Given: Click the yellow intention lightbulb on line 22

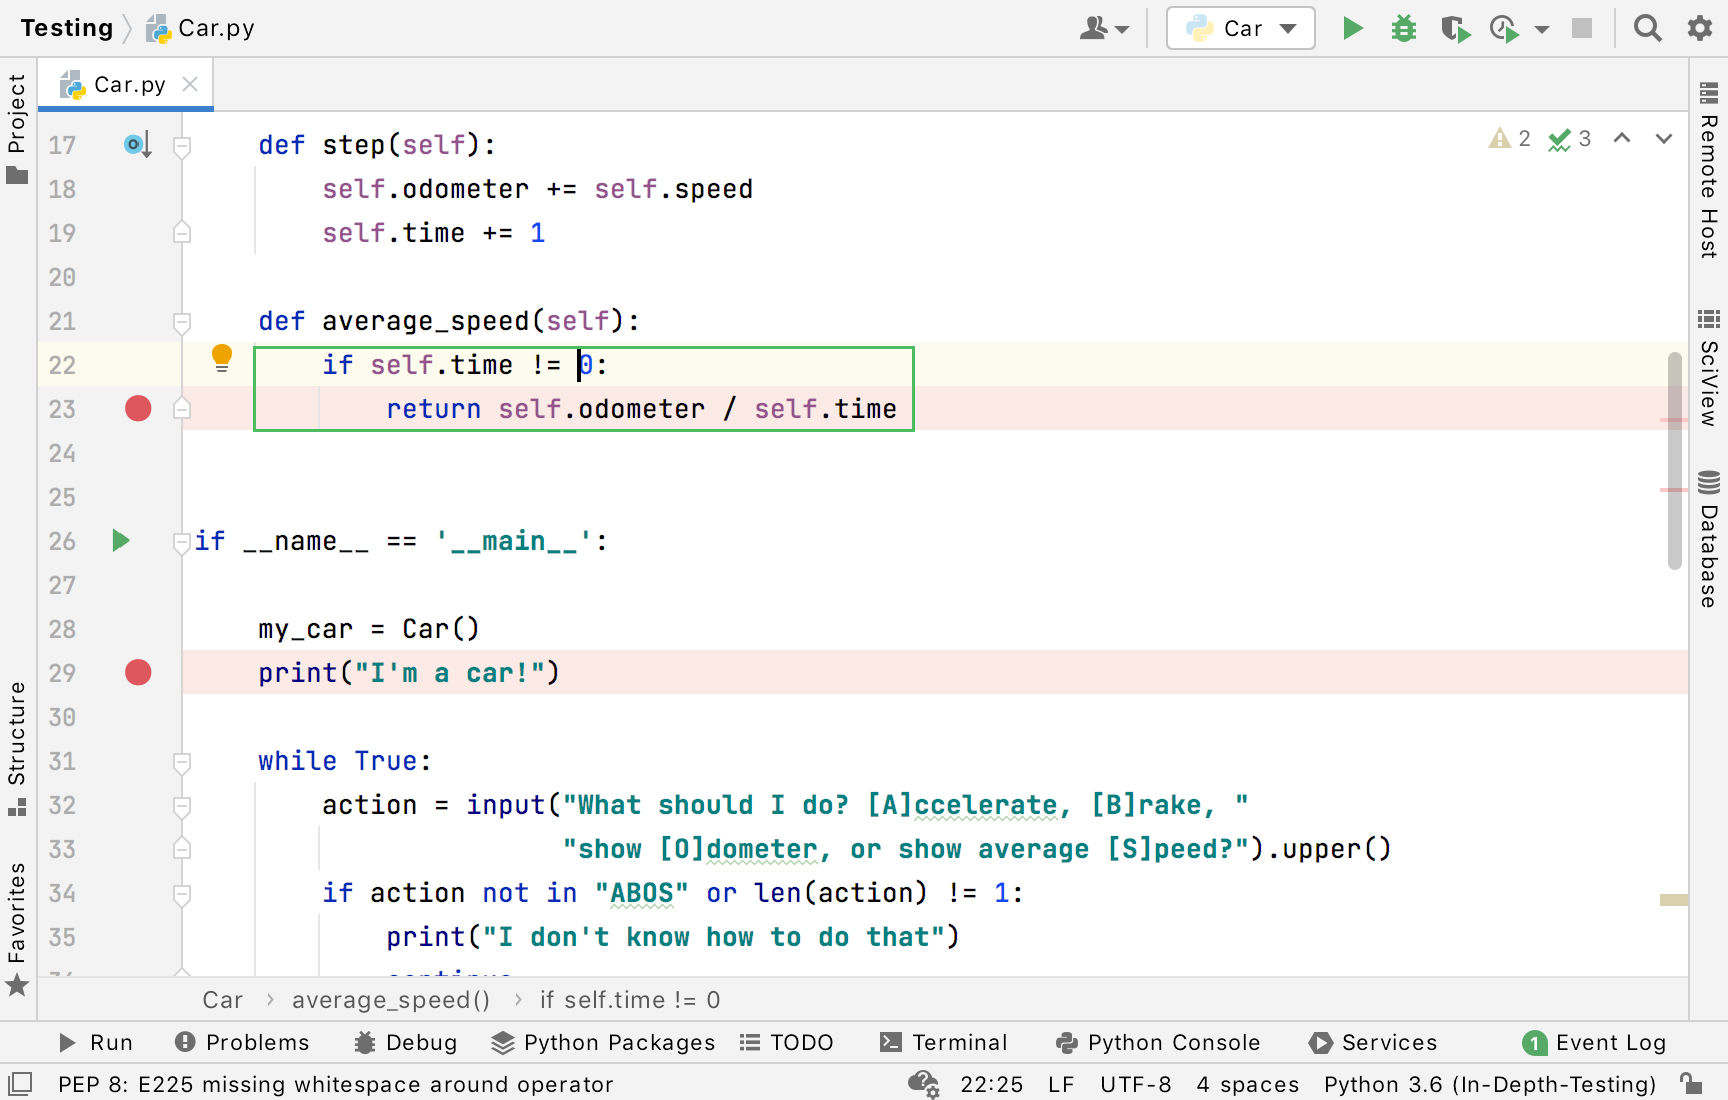Looking at the screenshot, I should pos(222,357).
